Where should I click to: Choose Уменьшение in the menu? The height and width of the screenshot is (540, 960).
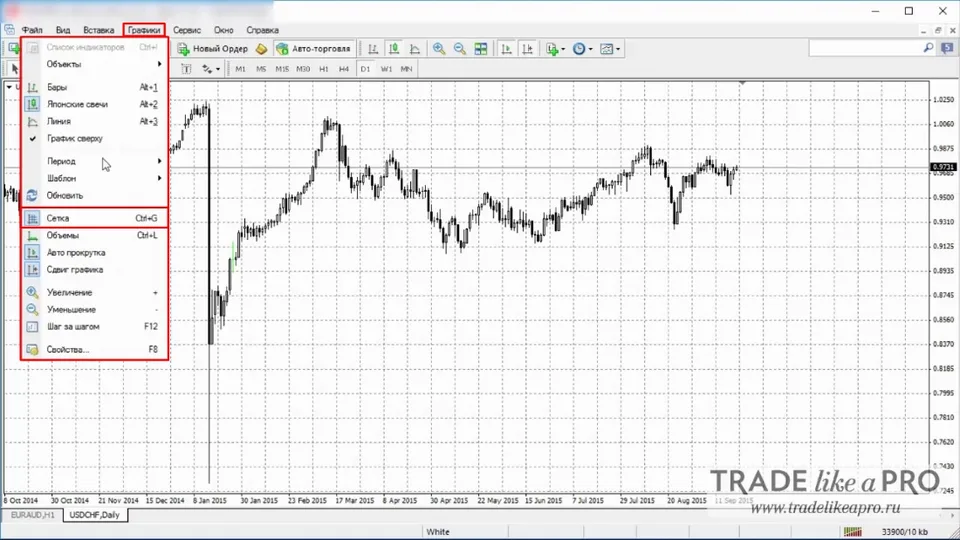click(x=94, y=310)
